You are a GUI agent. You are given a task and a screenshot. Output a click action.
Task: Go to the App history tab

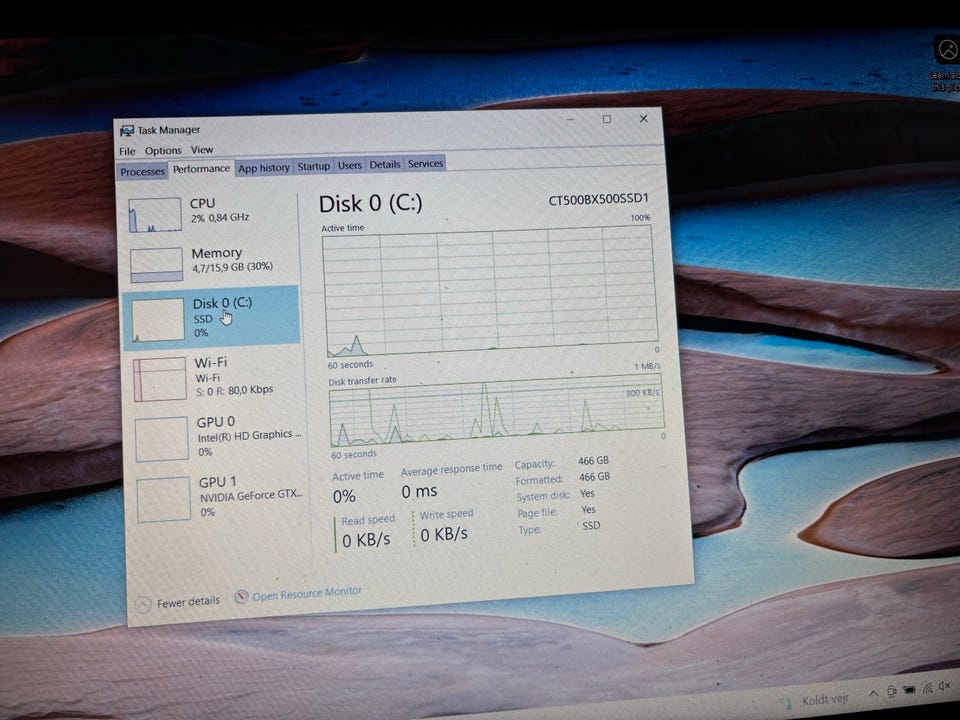pyautogui.click(x=264, y=168)
